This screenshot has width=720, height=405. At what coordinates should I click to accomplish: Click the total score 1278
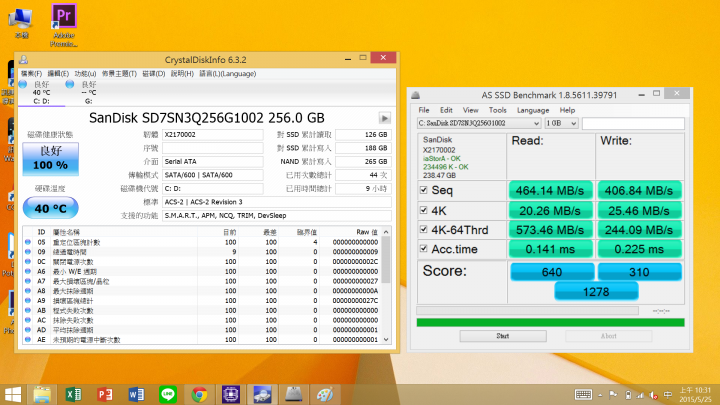point(596,292)
